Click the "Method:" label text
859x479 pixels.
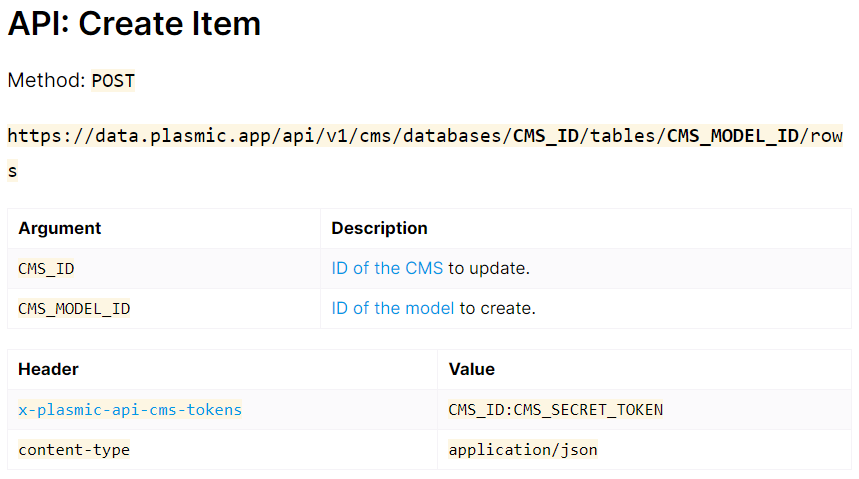(x=46, y=81)
